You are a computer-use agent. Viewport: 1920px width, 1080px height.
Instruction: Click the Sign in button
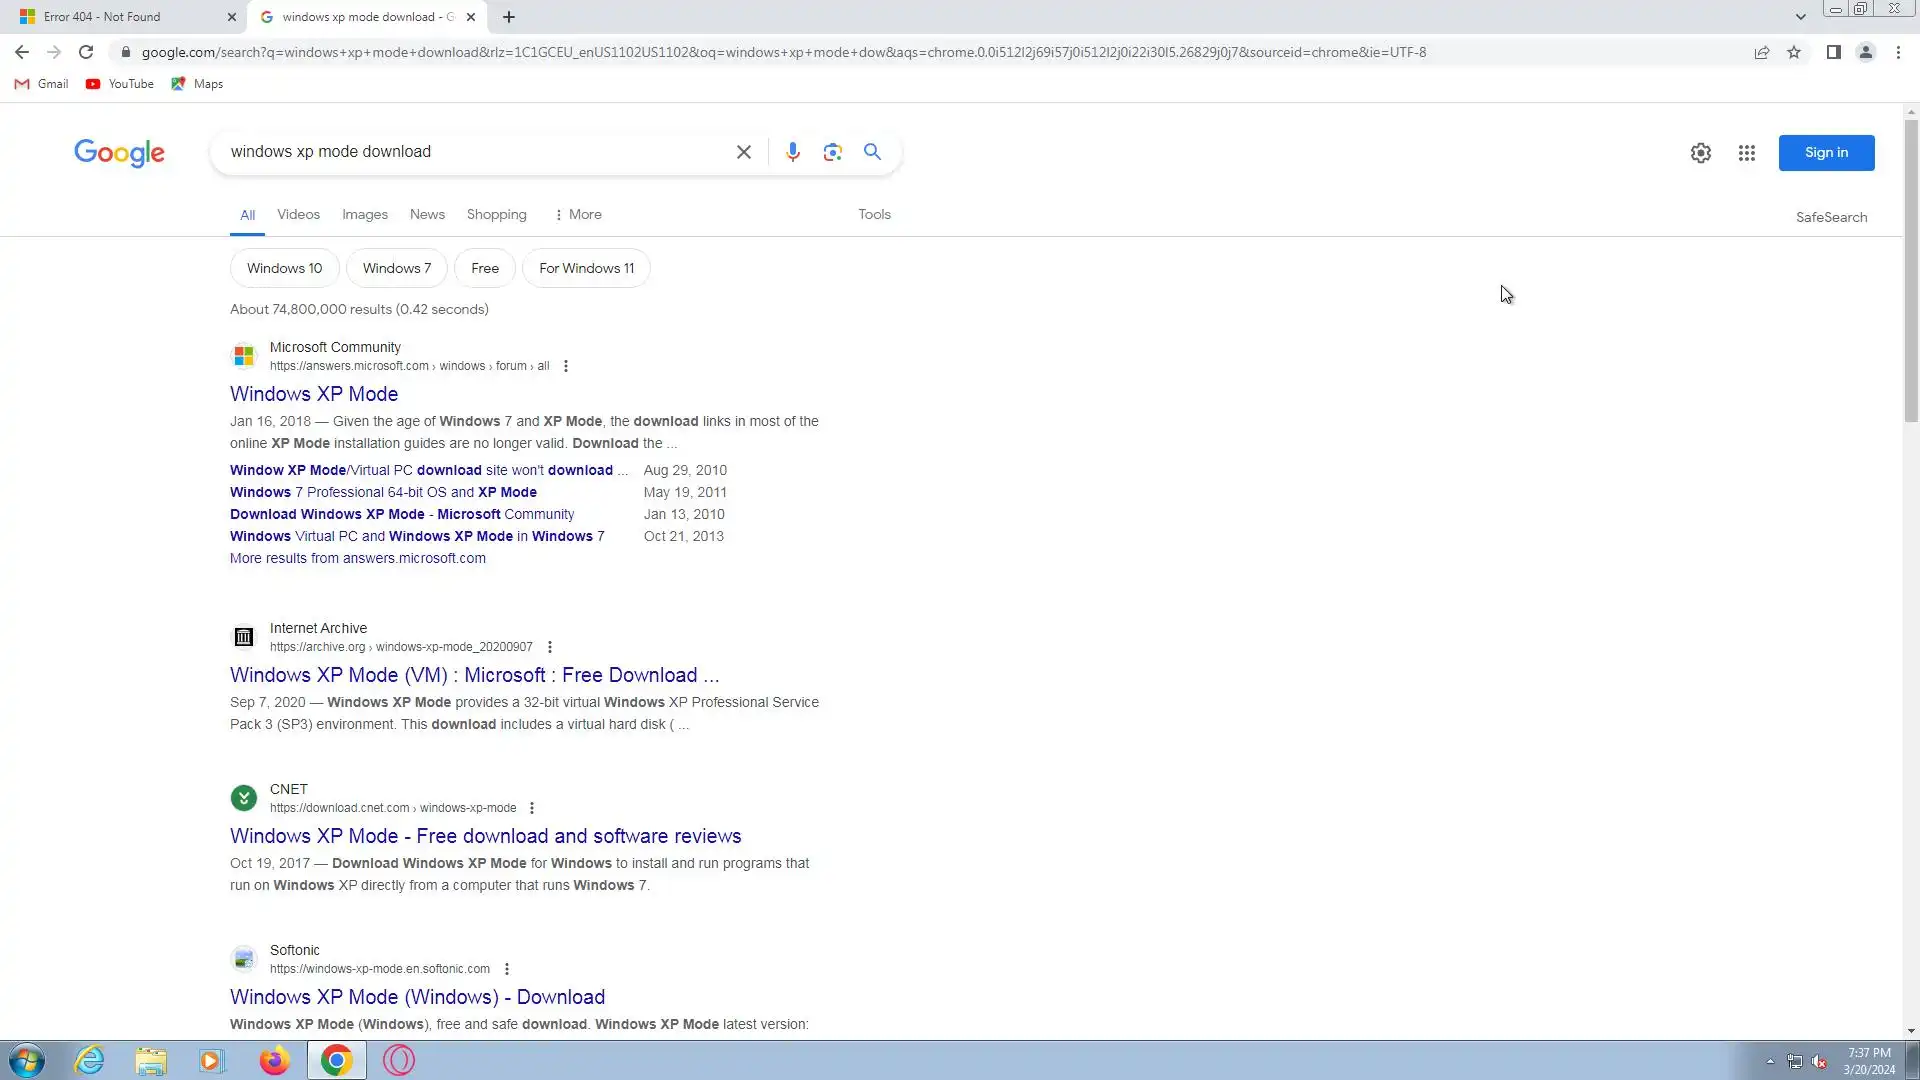pyautogui.click(x=1825, y=153)
